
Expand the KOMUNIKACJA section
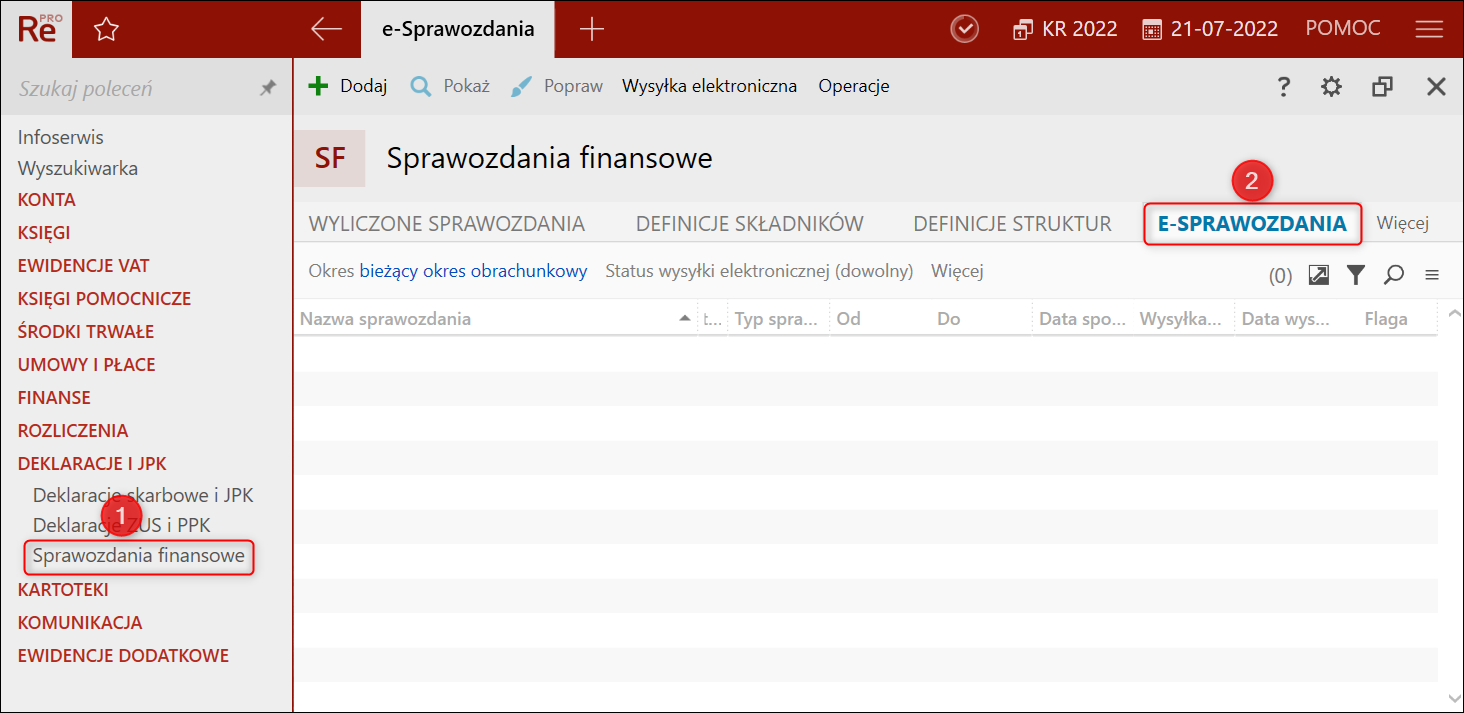[80, 623]
